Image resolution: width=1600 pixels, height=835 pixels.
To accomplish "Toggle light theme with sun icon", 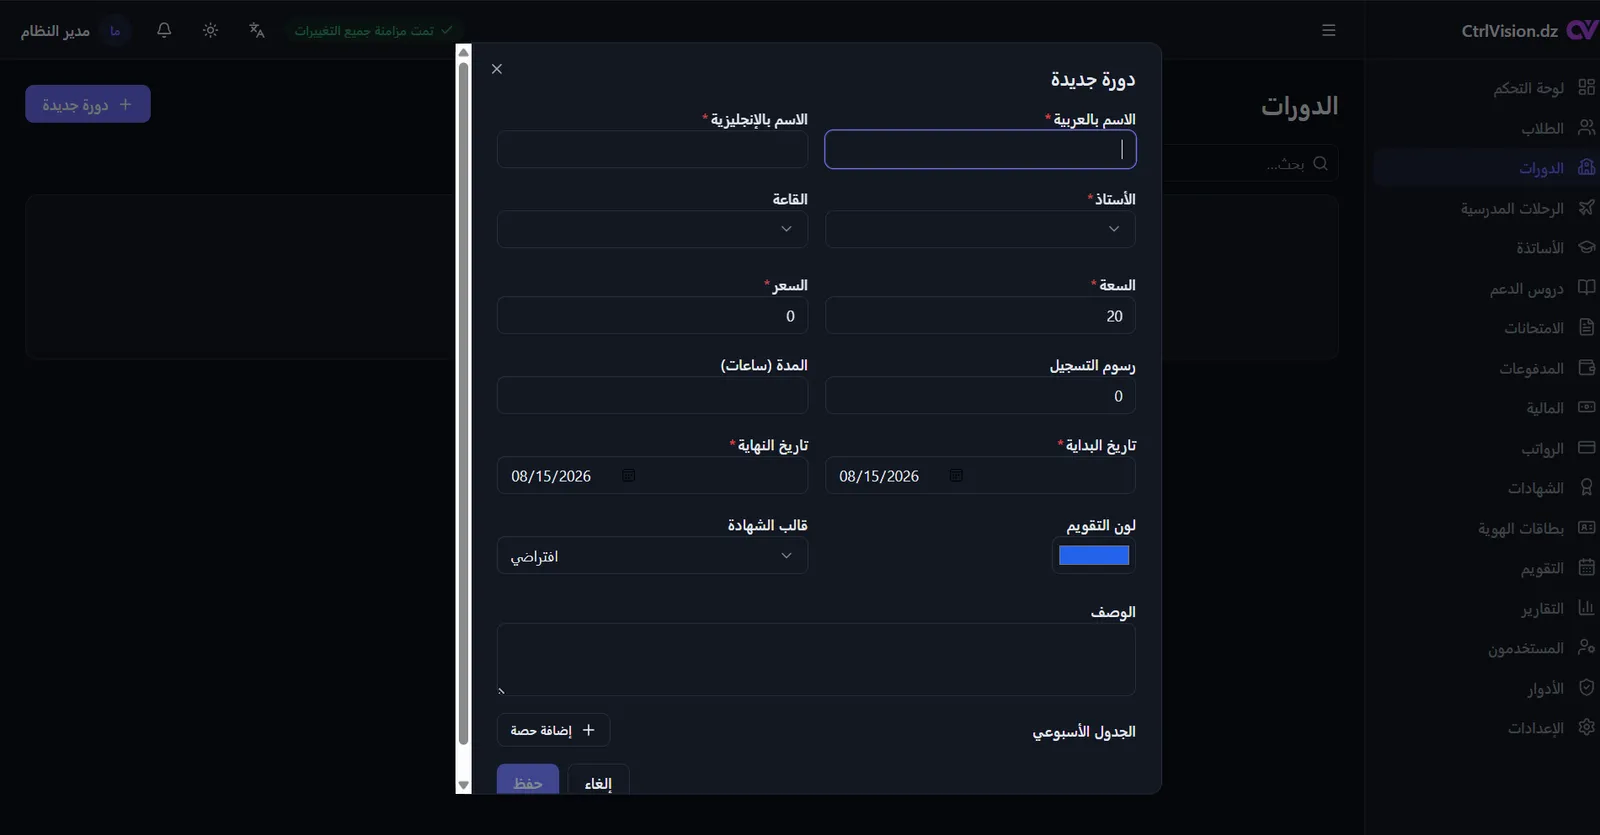I will click(x=210, y=30).
